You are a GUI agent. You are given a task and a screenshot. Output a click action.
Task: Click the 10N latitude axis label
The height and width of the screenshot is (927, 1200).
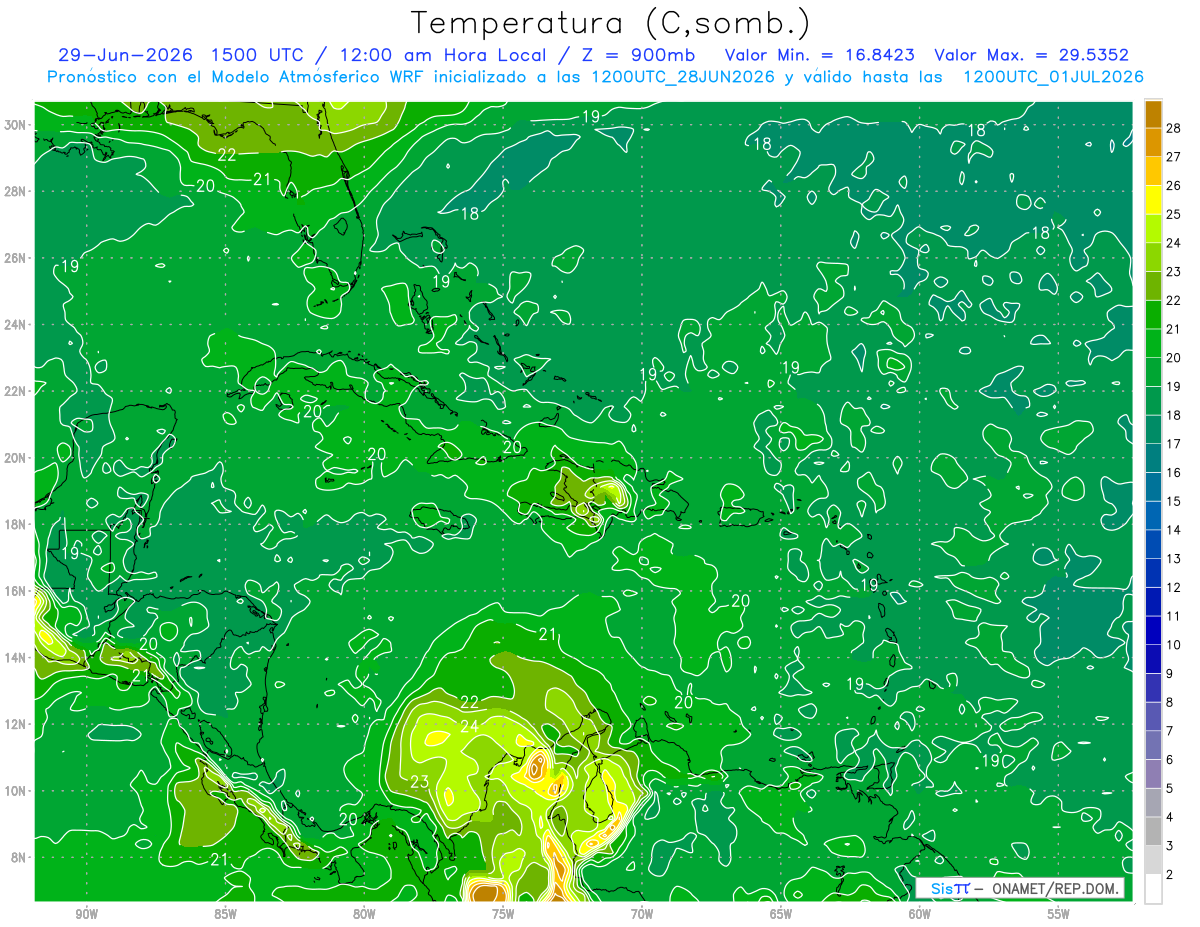pyautogui.click(x=17, y=791)
